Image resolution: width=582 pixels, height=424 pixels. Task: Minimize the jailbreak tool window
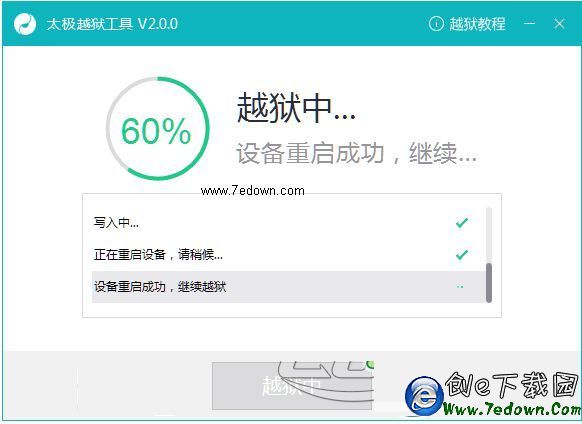click(530, 24)
